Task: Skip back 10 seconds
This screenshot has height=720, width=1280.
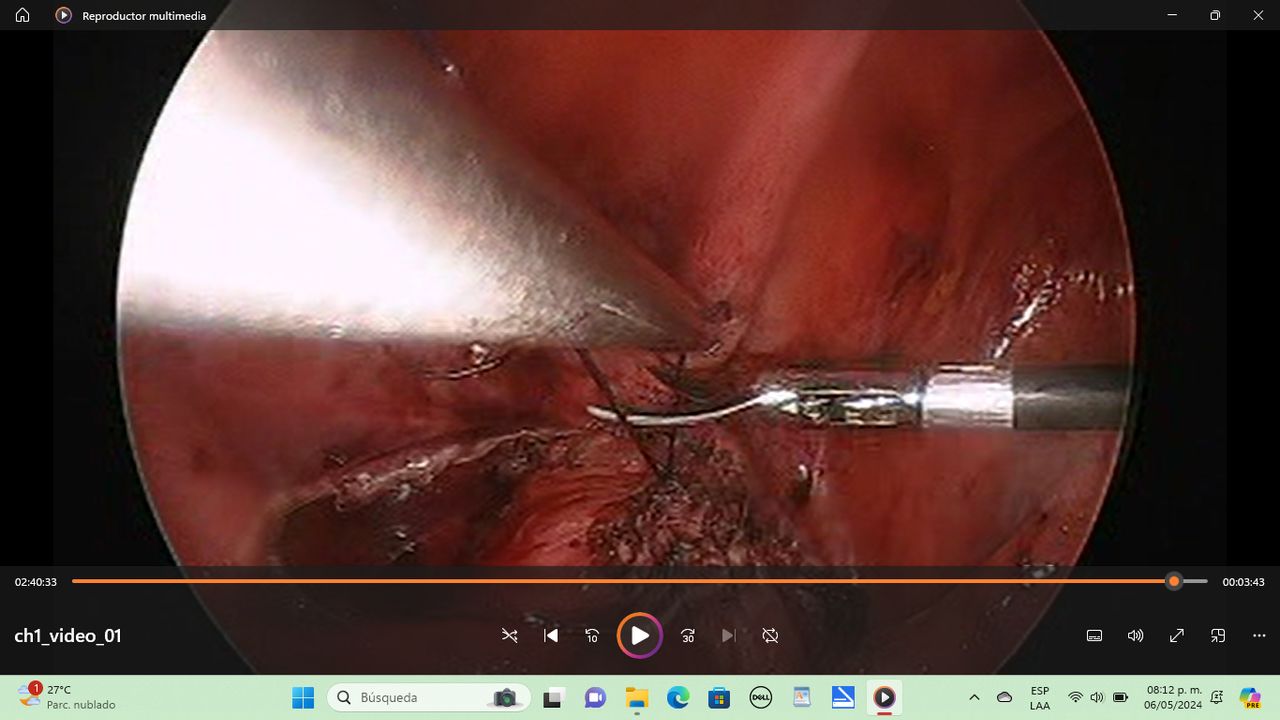Action: pyautogui.click(x=592, y=636)
